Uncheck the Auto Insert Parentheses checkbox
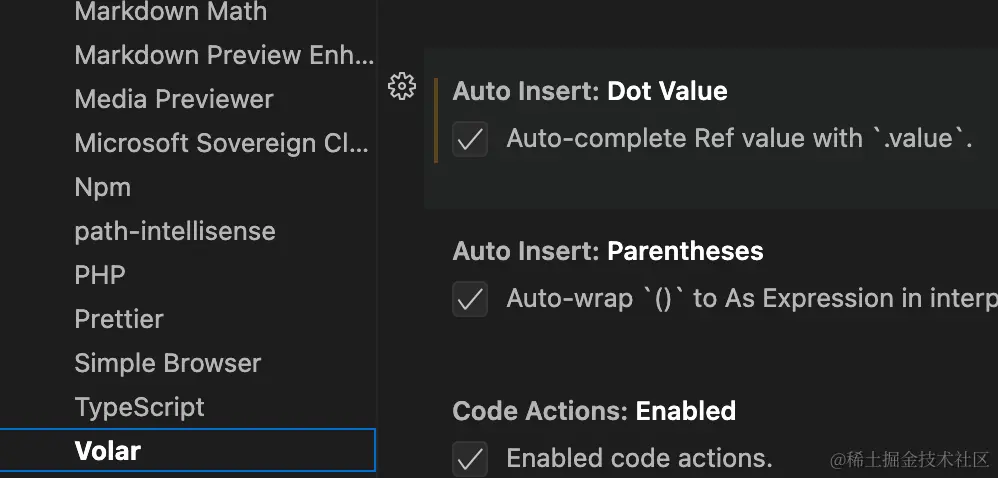998x478 pixels. point(470,299)
